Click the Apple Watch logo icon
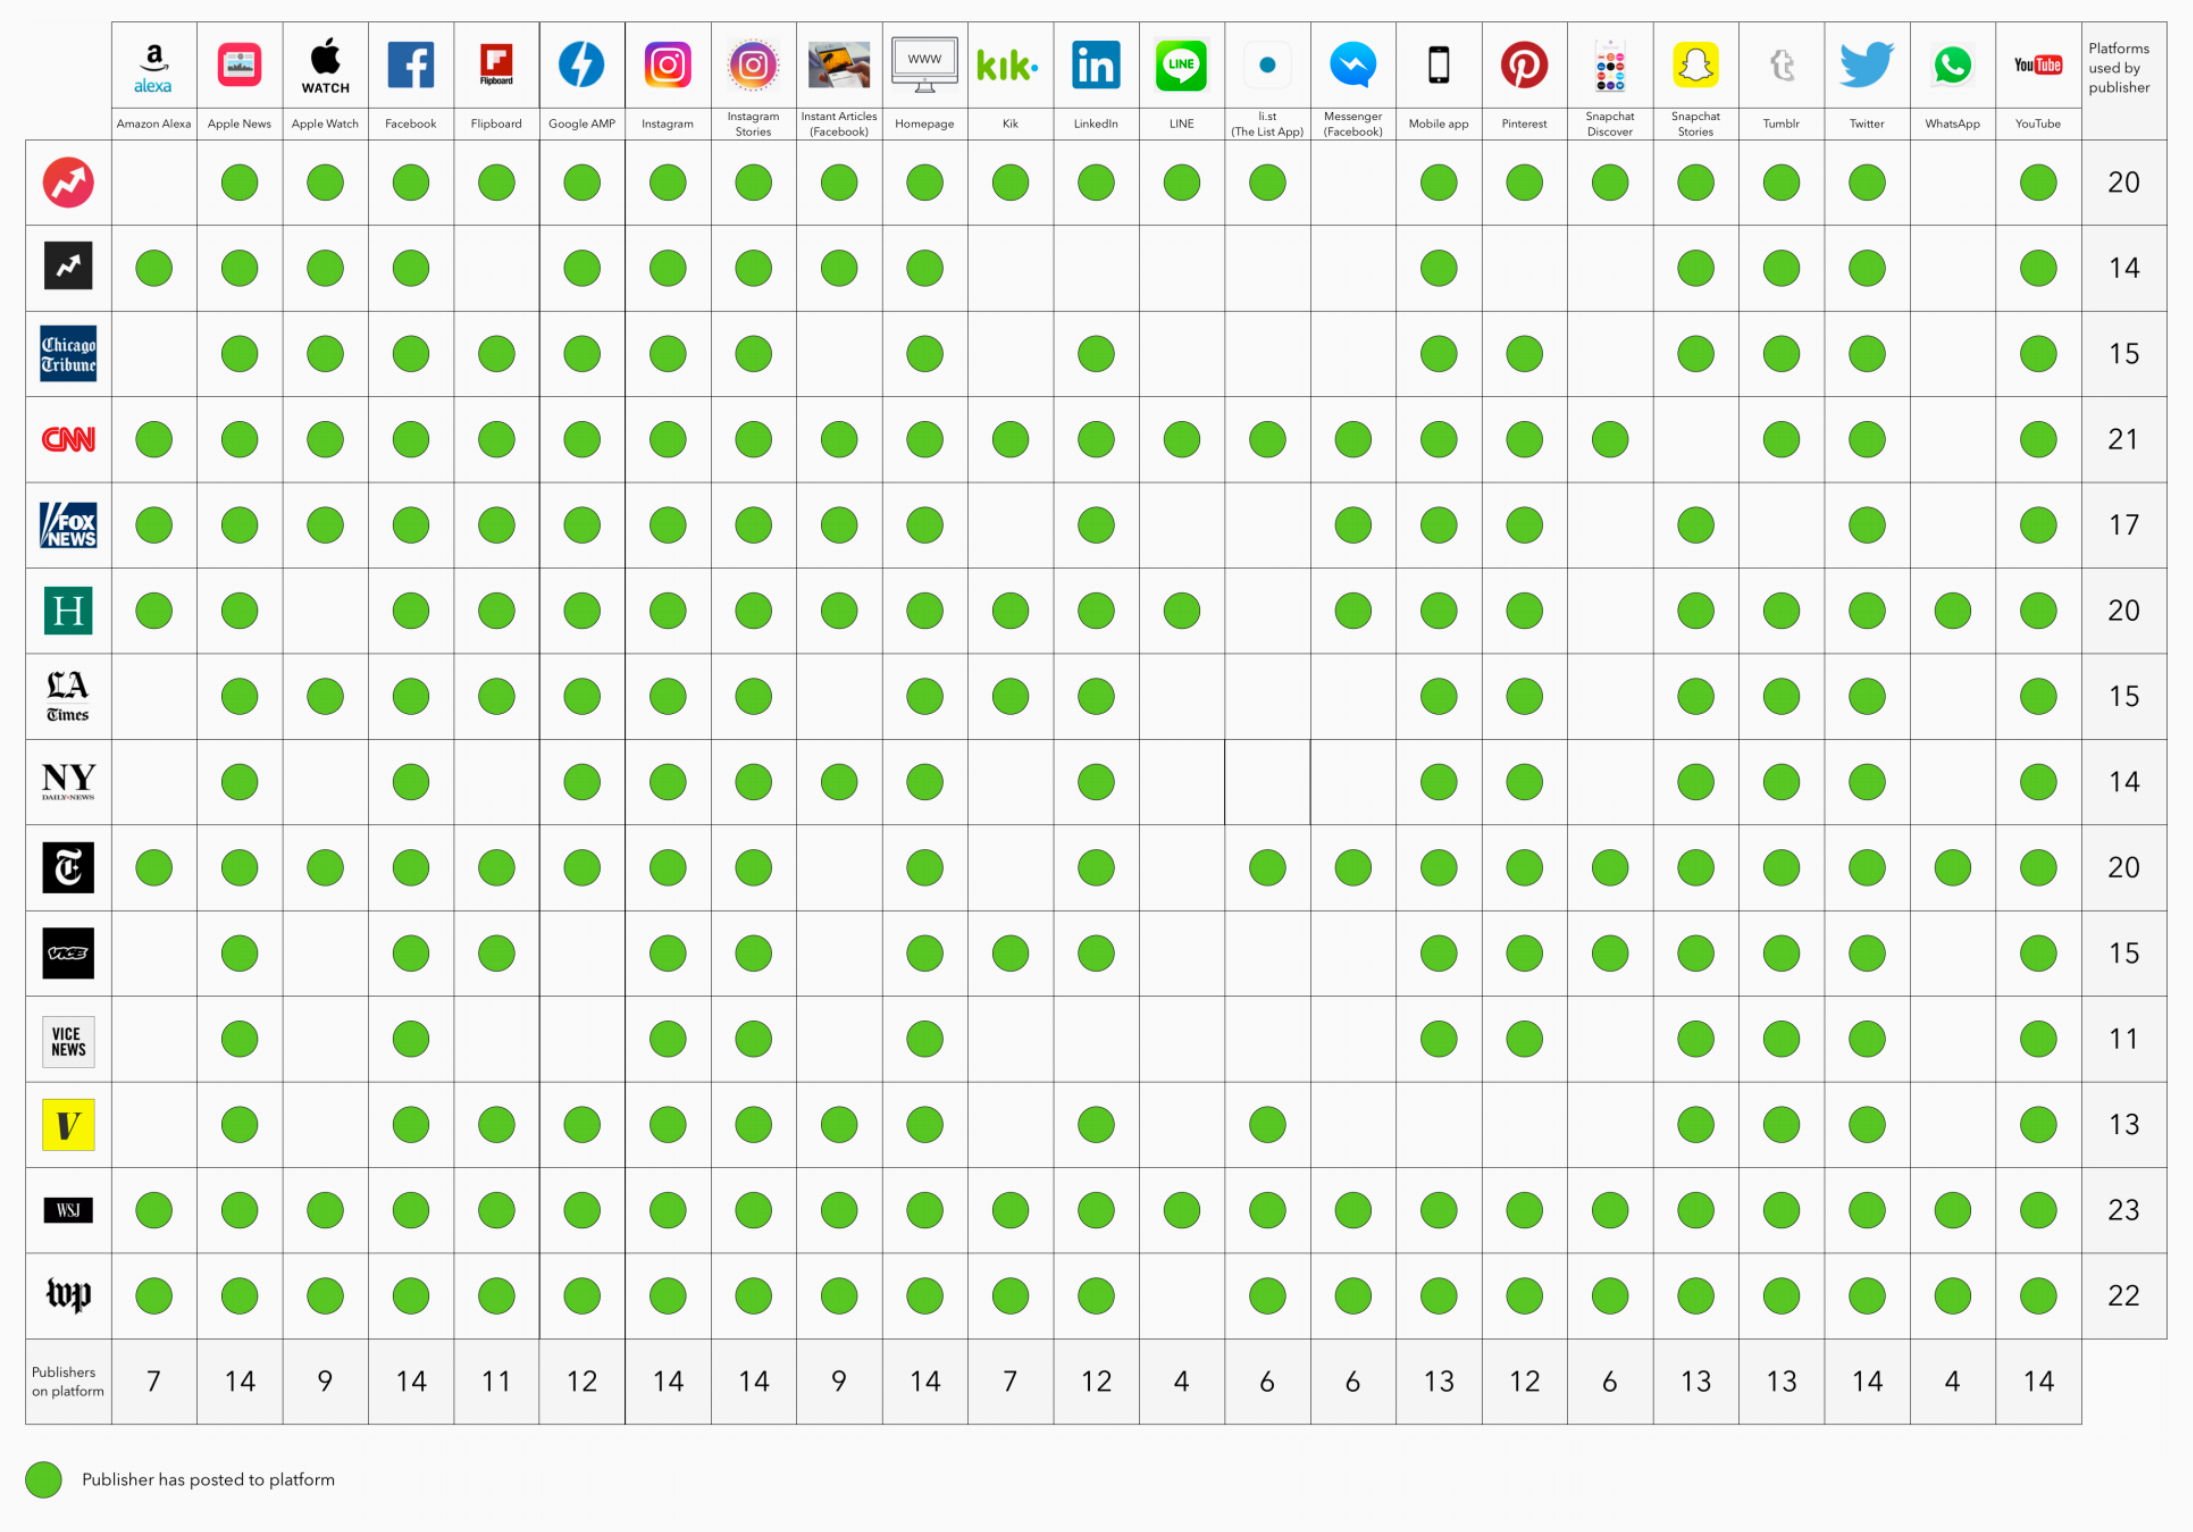This screenshot has height=1532, width=2193. click(x=325, y=66)
